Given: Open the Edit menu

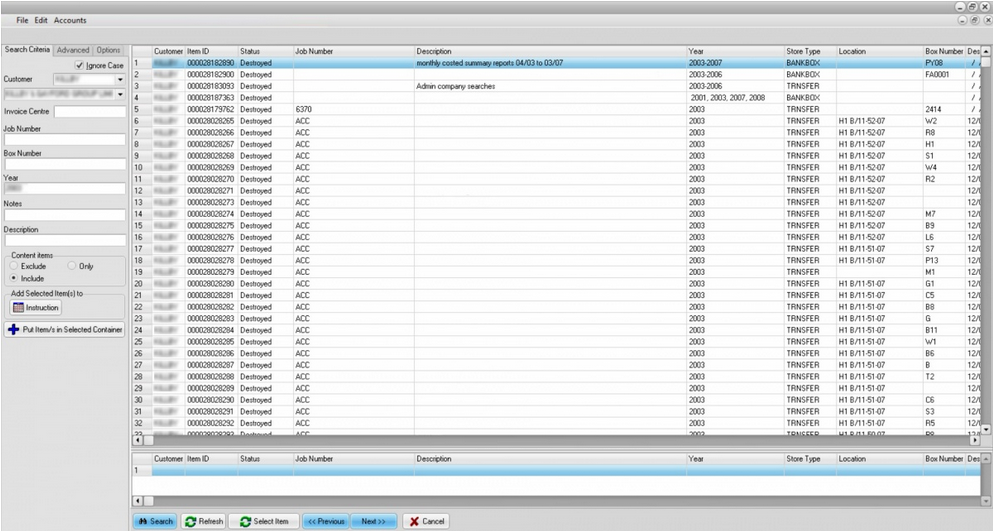Looking at the screenshot, I should (x=40, y=20).
